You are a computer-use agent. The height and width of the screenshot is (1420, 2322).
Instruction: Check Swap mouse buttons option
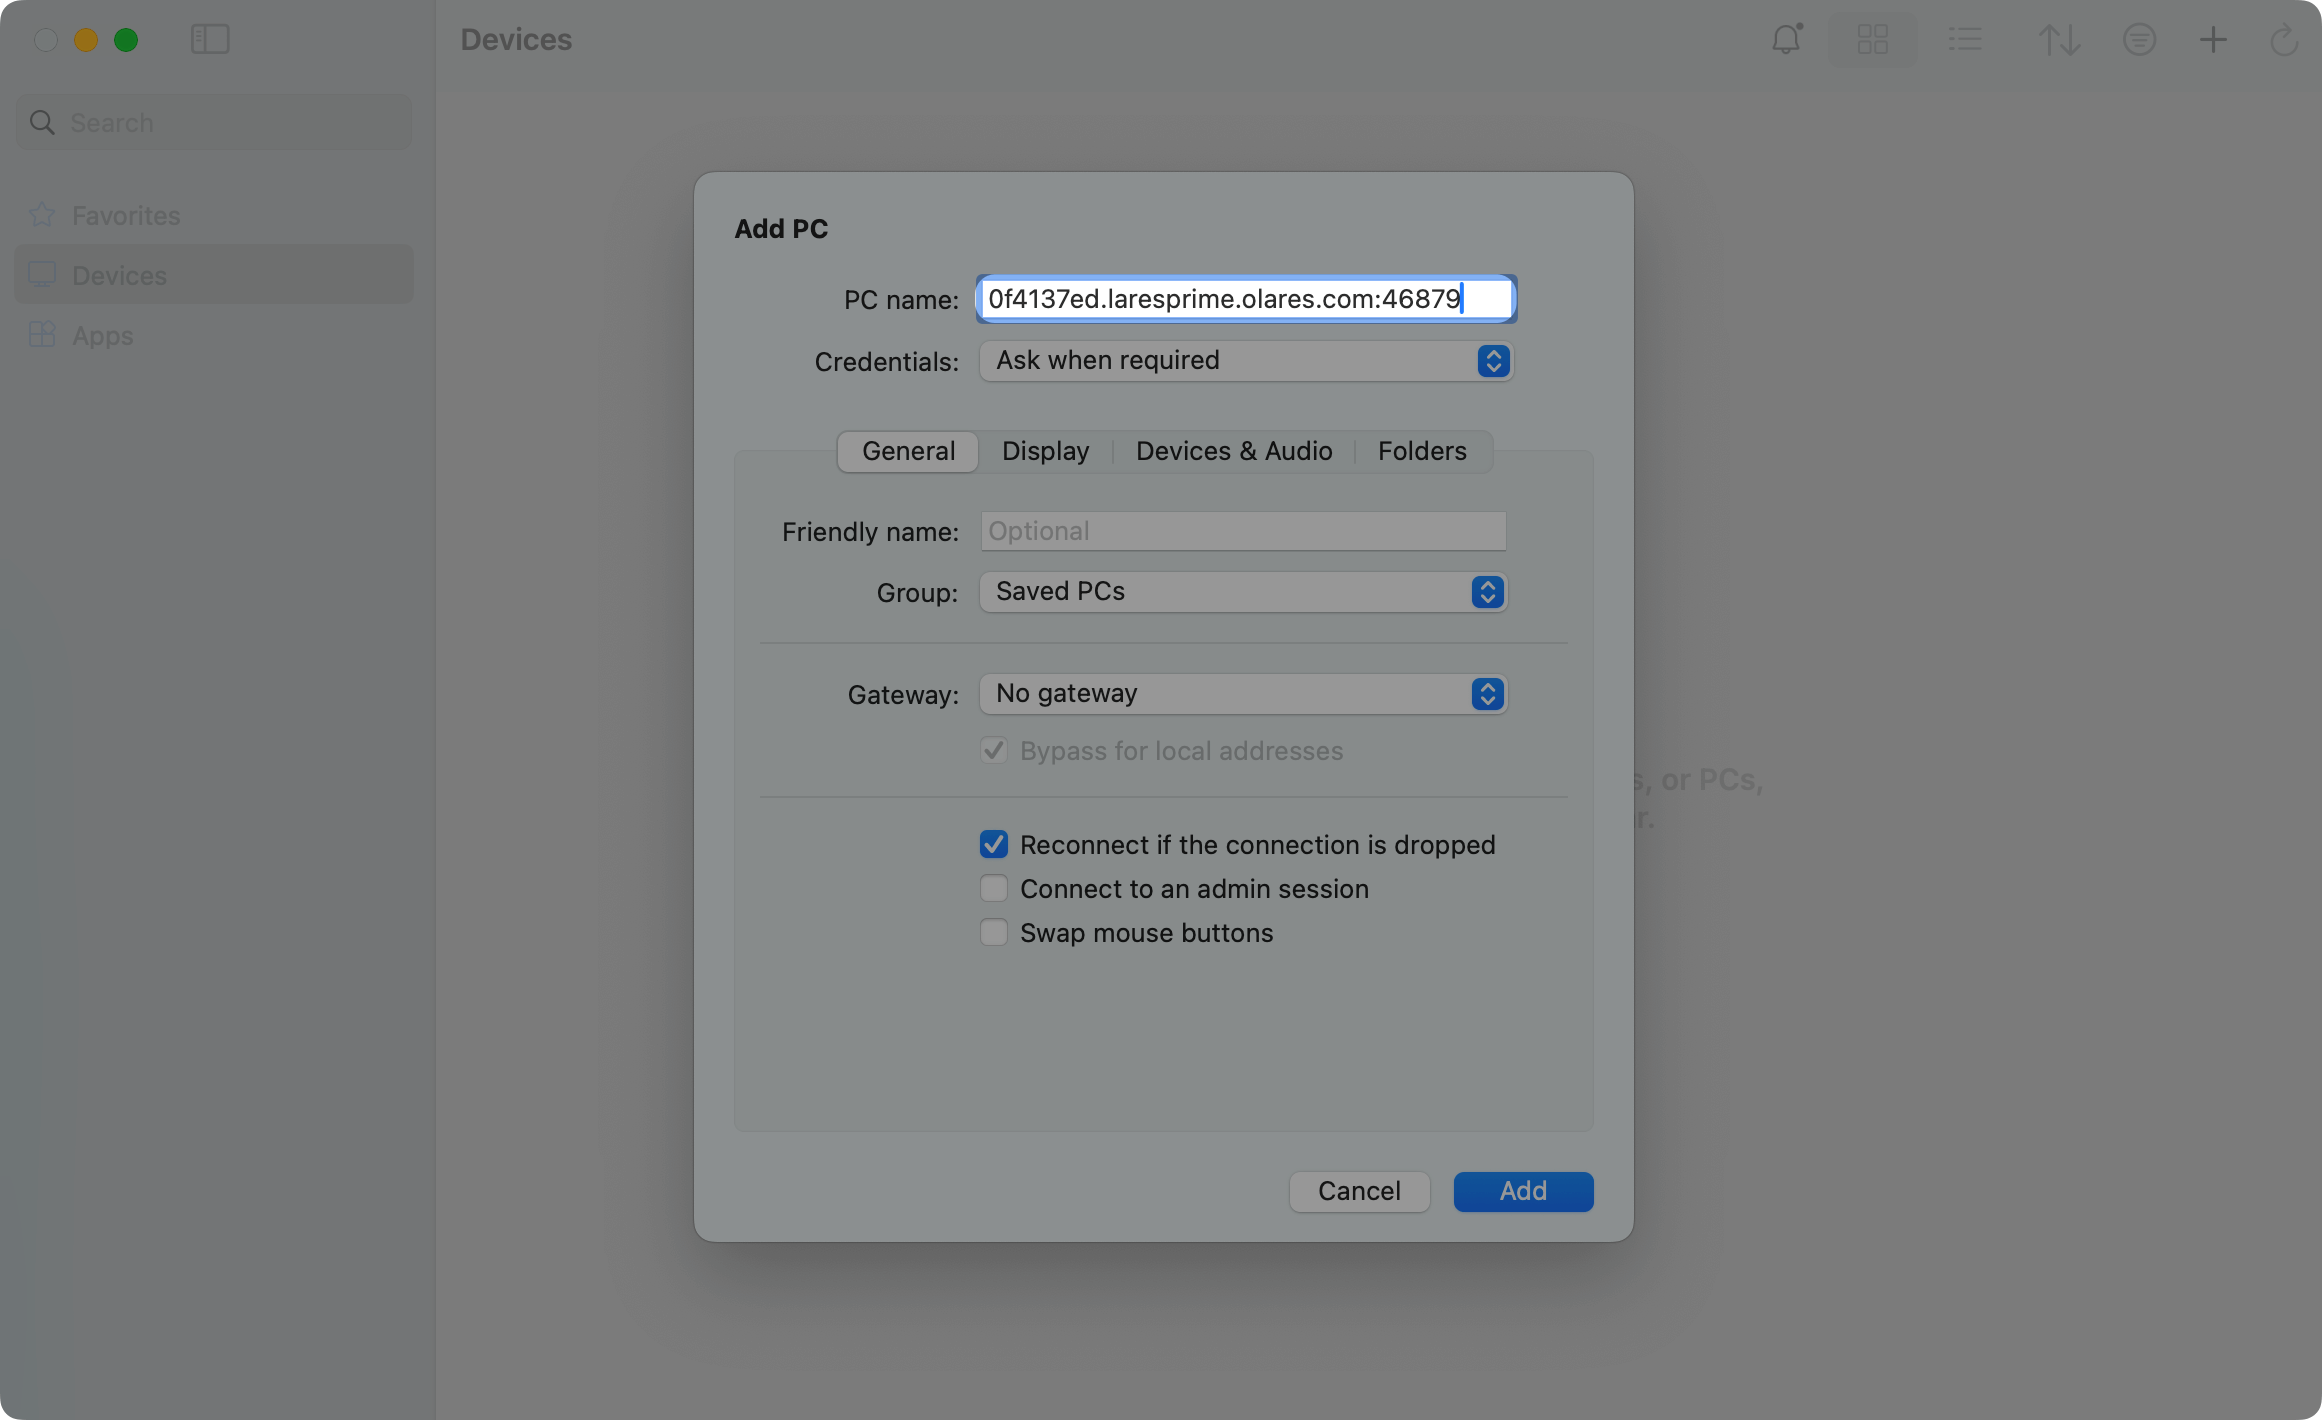click(993, 933)
